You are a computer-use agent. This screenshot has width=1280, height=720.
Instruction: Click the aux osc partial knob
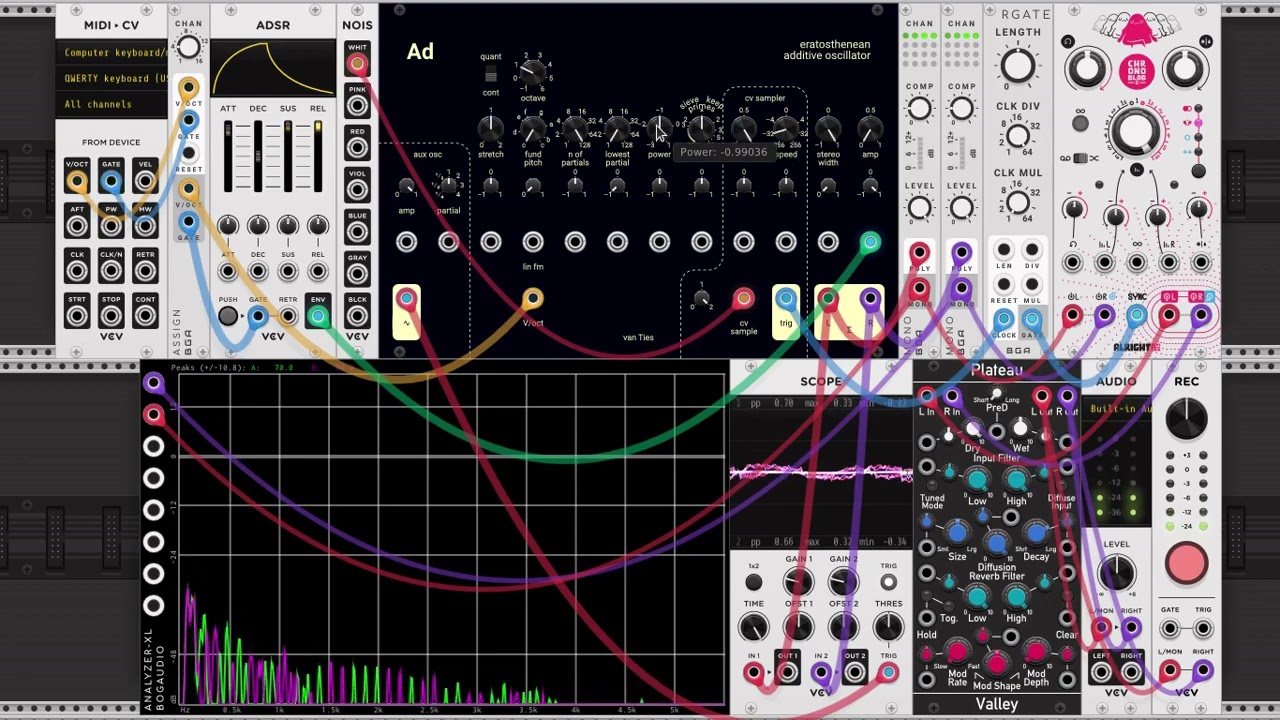(448, 185)
